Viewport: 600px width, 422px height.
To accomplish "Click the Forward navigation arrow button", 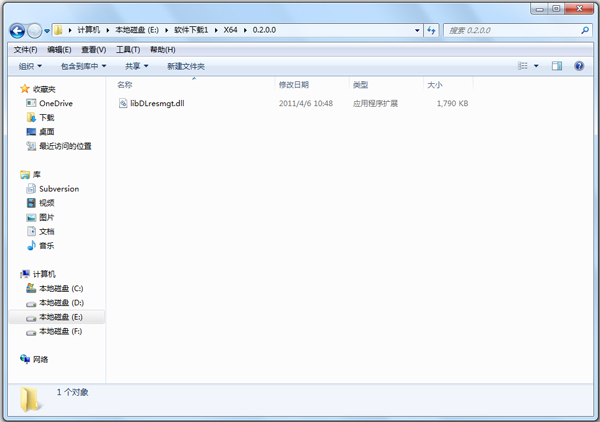I will pyautogui.click(x=36, y=30).
